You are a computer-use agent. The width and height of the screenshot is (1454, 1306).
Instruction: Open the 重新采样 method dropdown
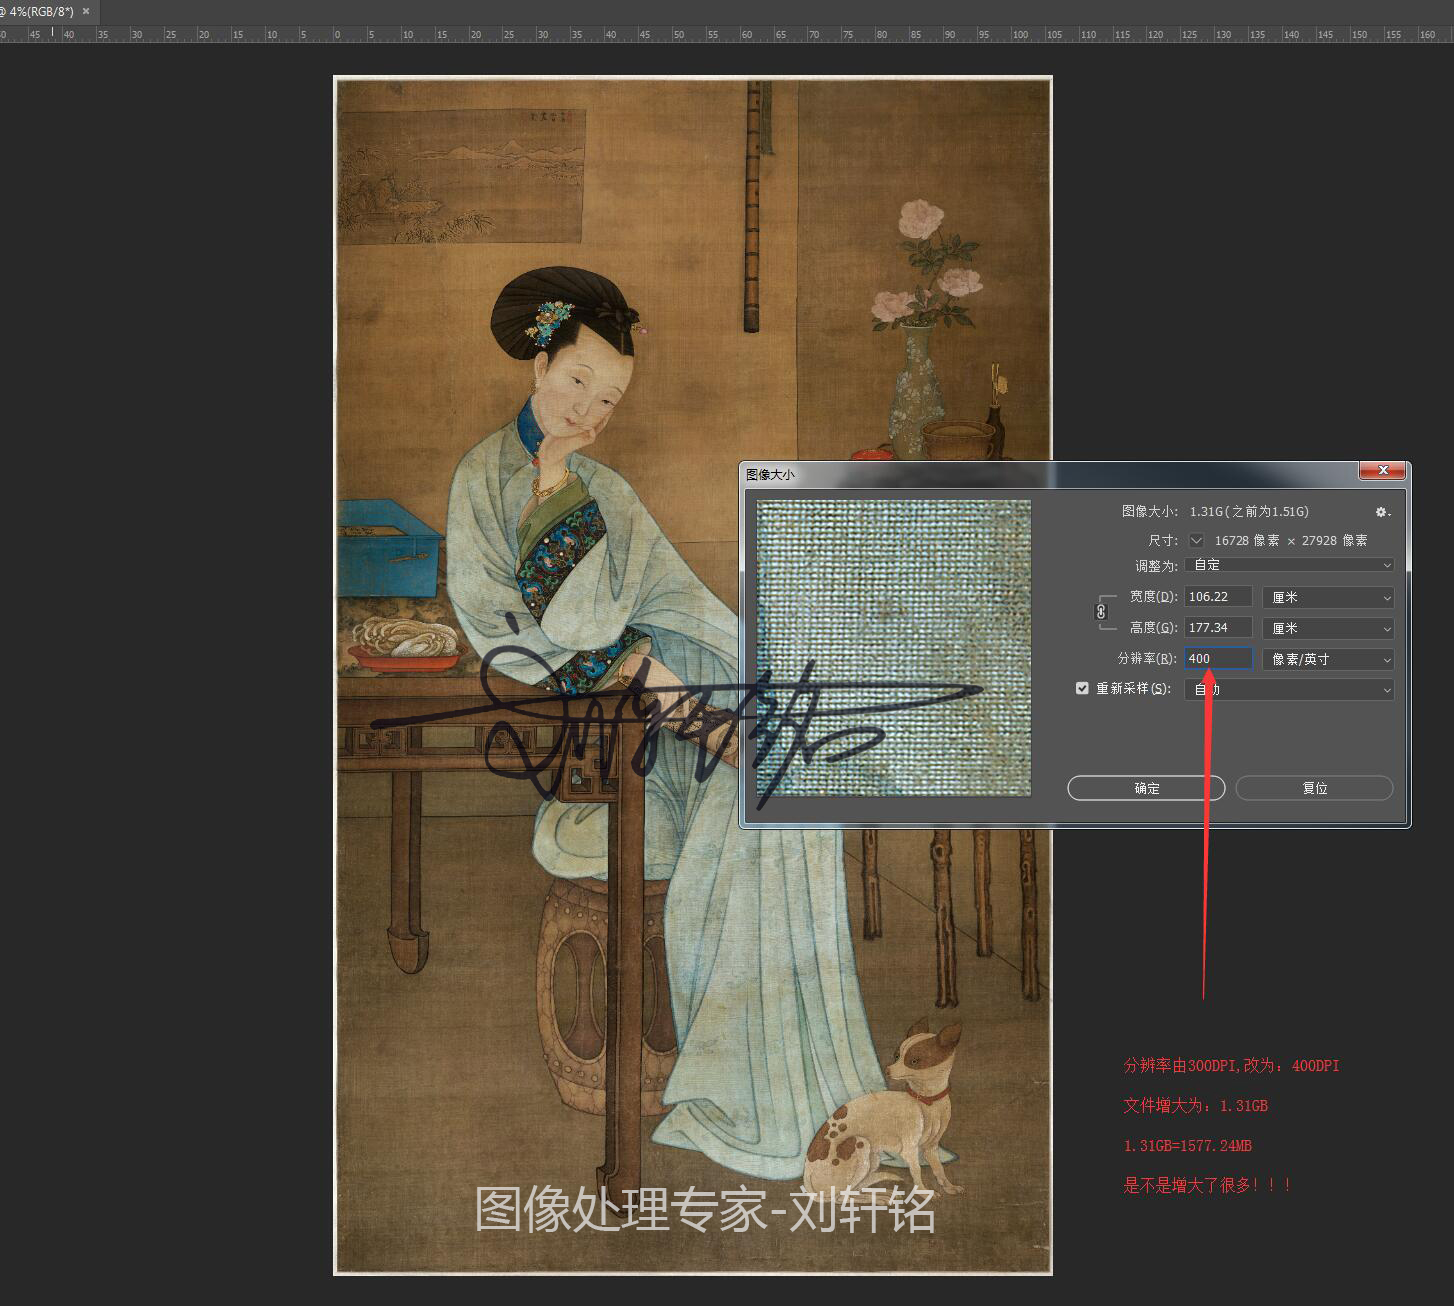pos(1290,689)
